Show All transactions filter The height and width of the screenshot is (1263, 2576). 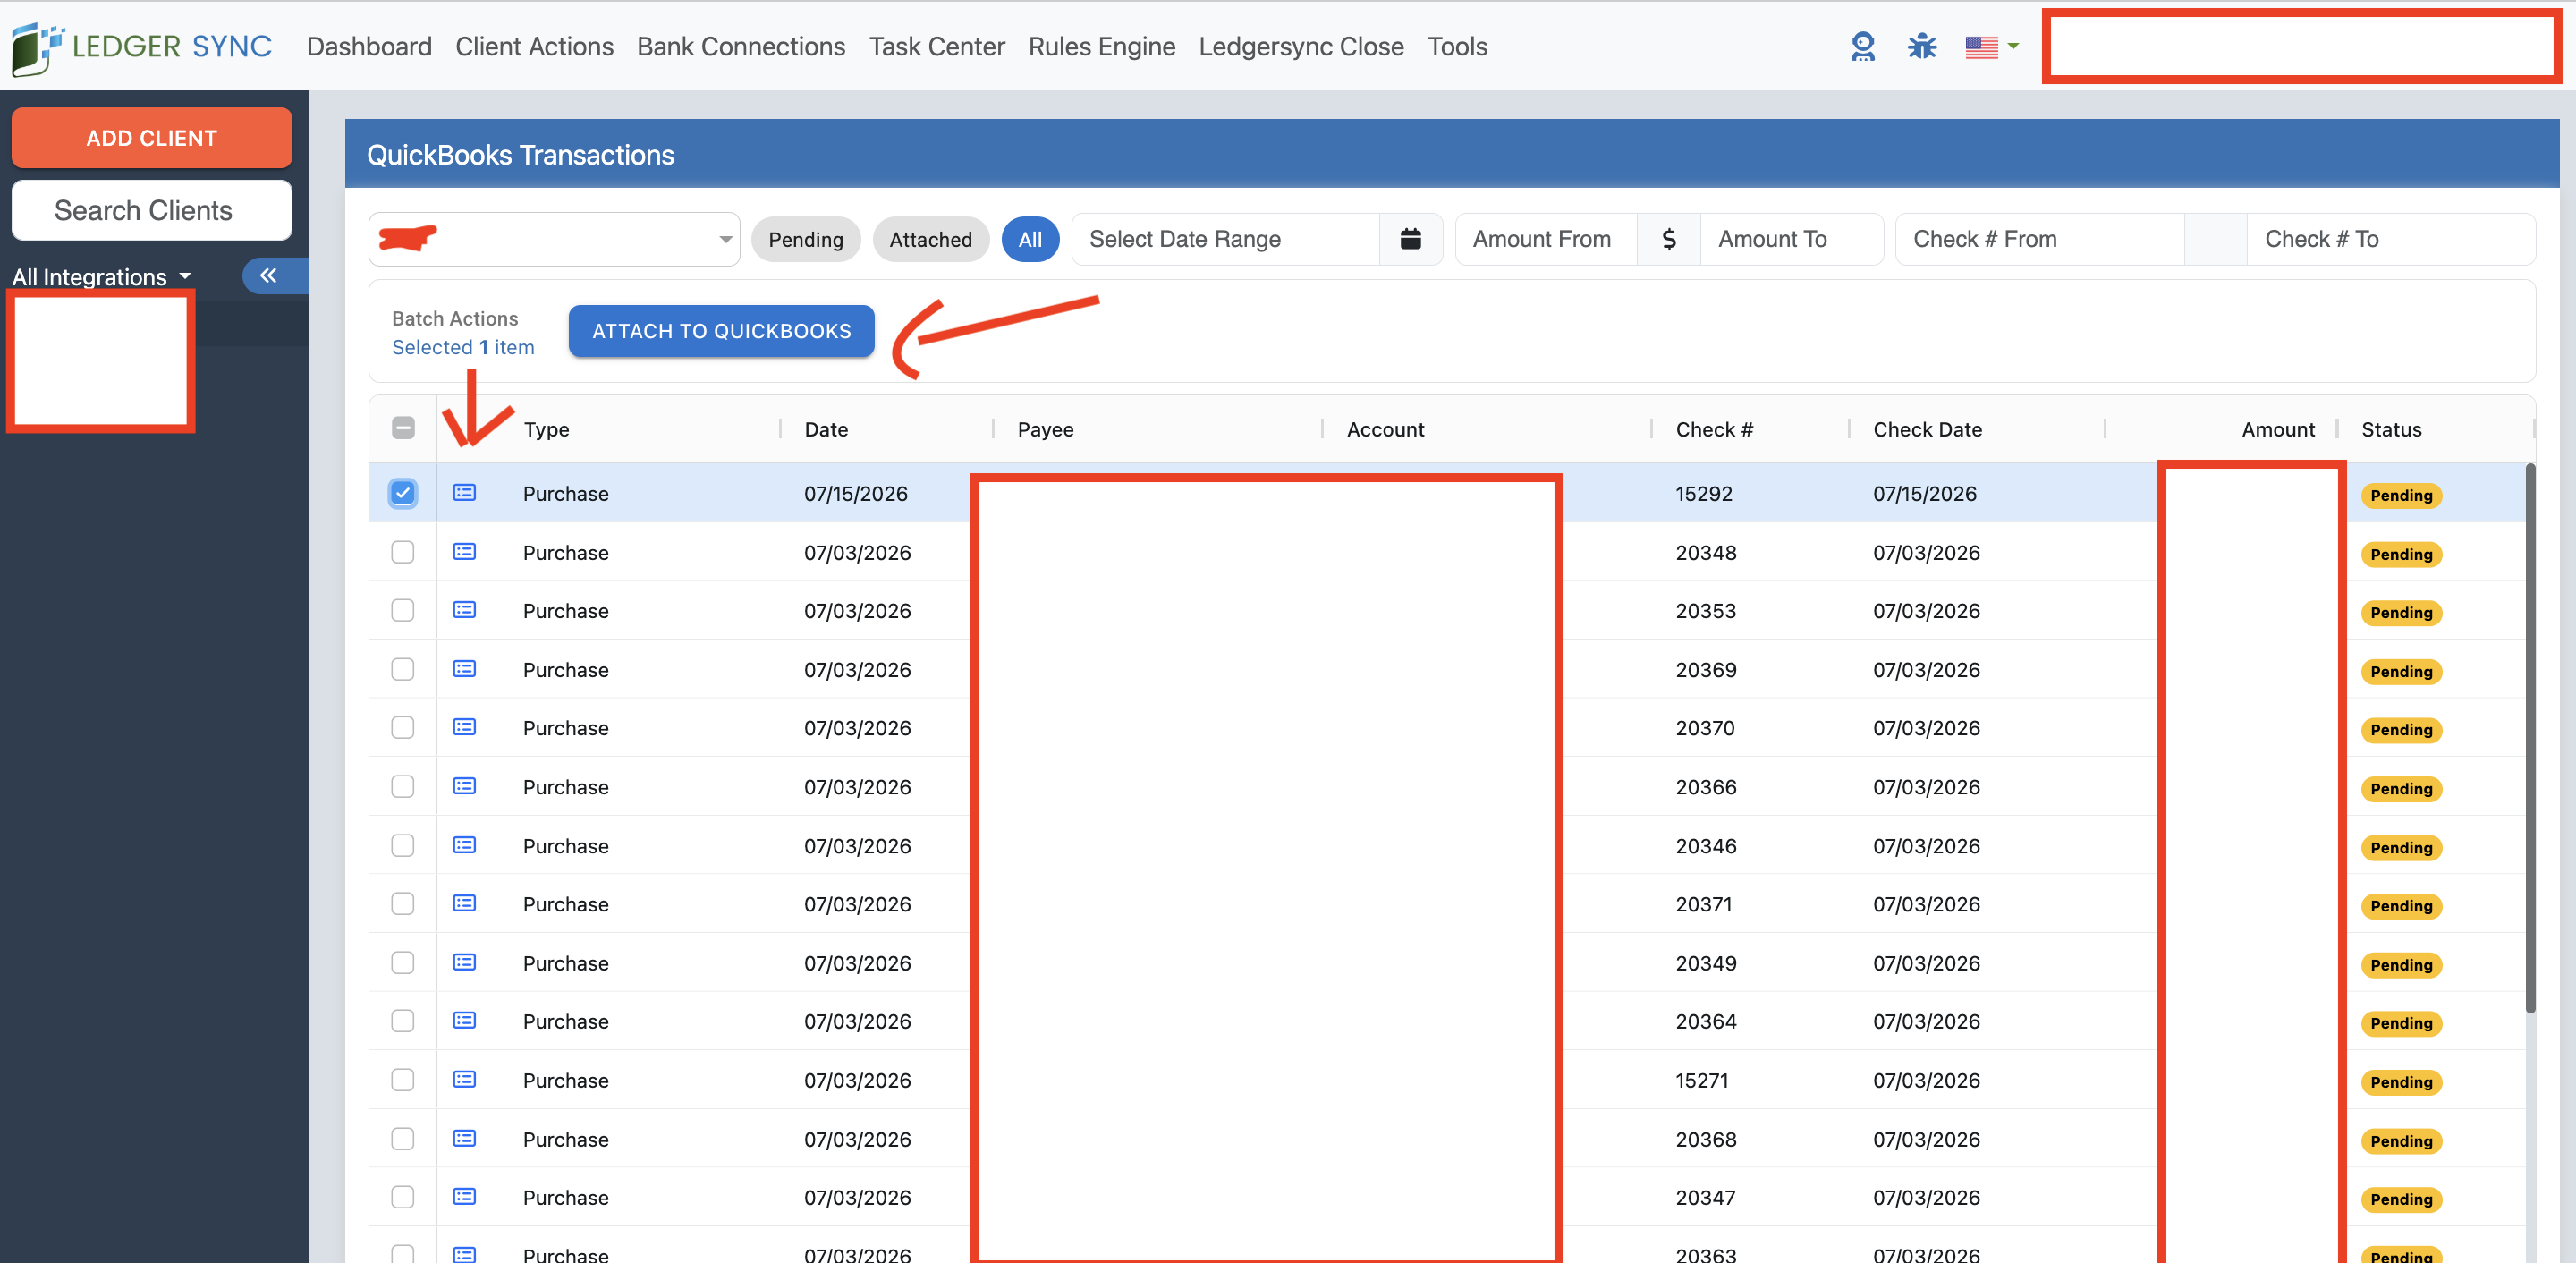(1030, 239)
